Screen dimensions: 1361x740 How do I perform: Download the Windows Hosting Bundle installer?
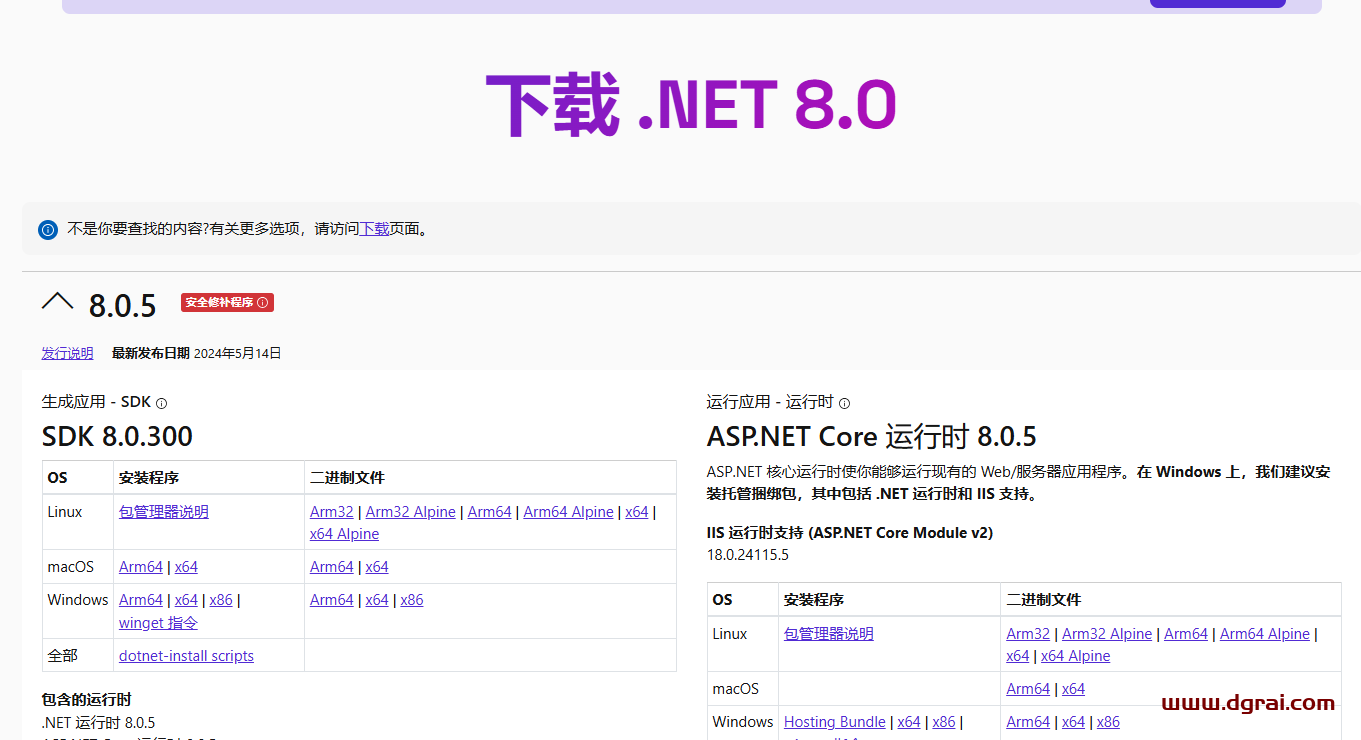click(835, 722)
